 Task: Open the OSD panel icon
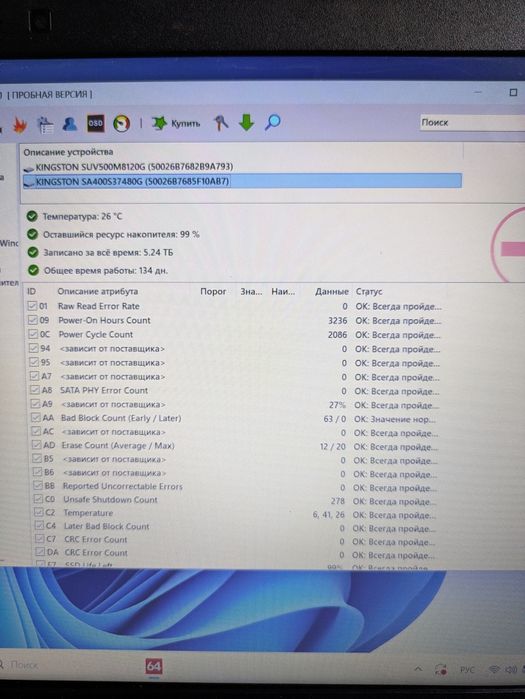pyautogui.click(x=95, y=123)
